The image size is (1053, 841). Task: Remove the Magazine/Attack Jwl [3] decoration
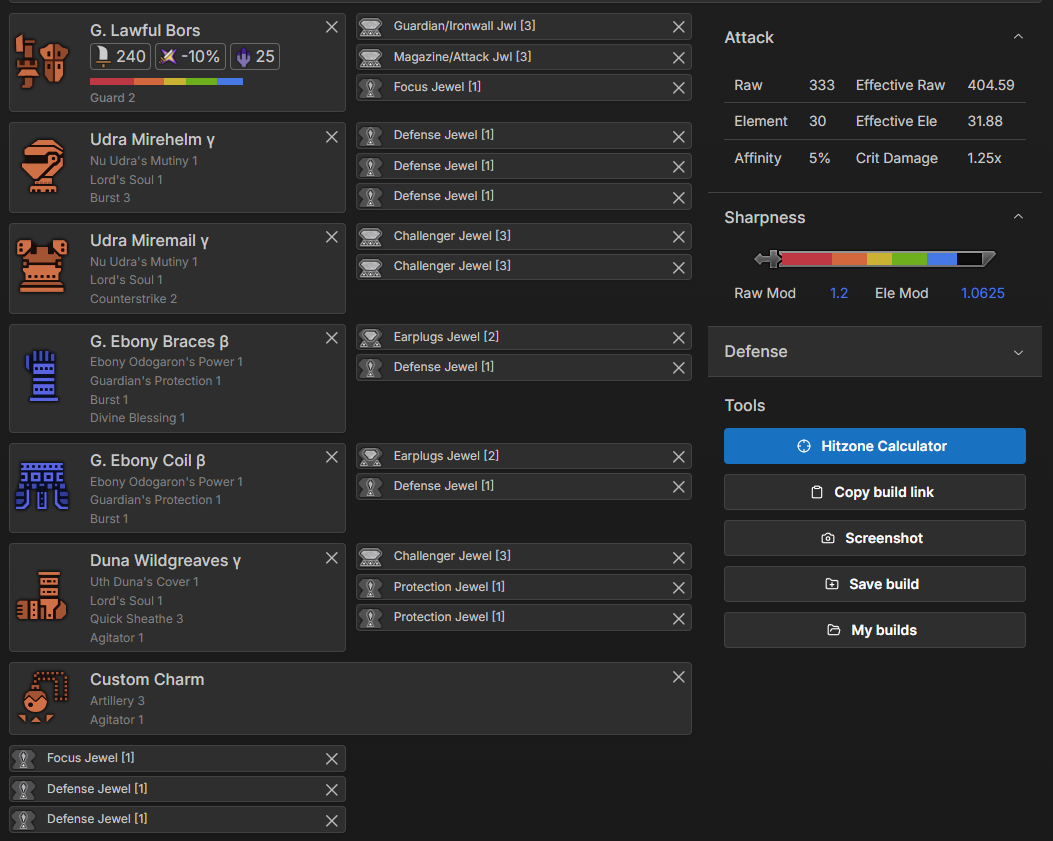[x=679, y=58]
